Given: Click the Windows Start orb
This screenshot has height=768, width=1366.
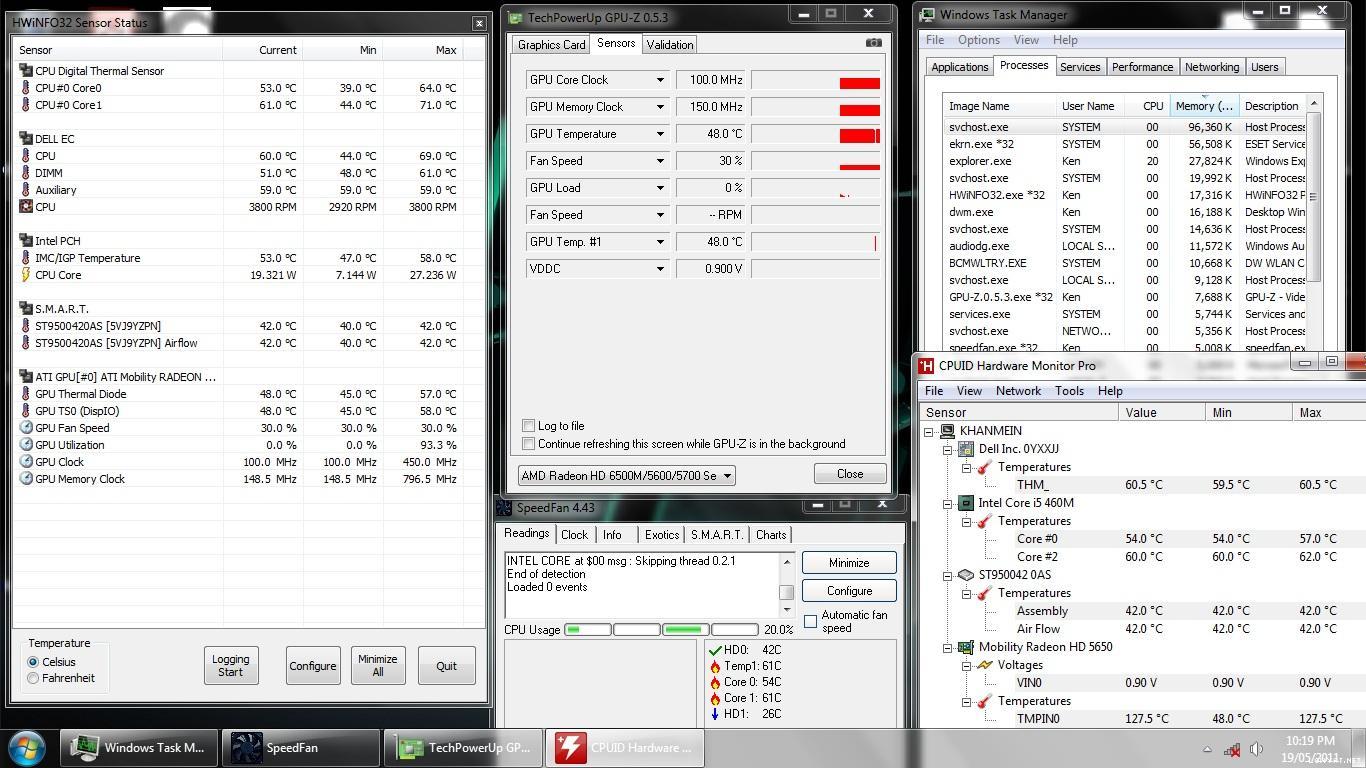Looking at the screenshot, I should tap(27, 747).
